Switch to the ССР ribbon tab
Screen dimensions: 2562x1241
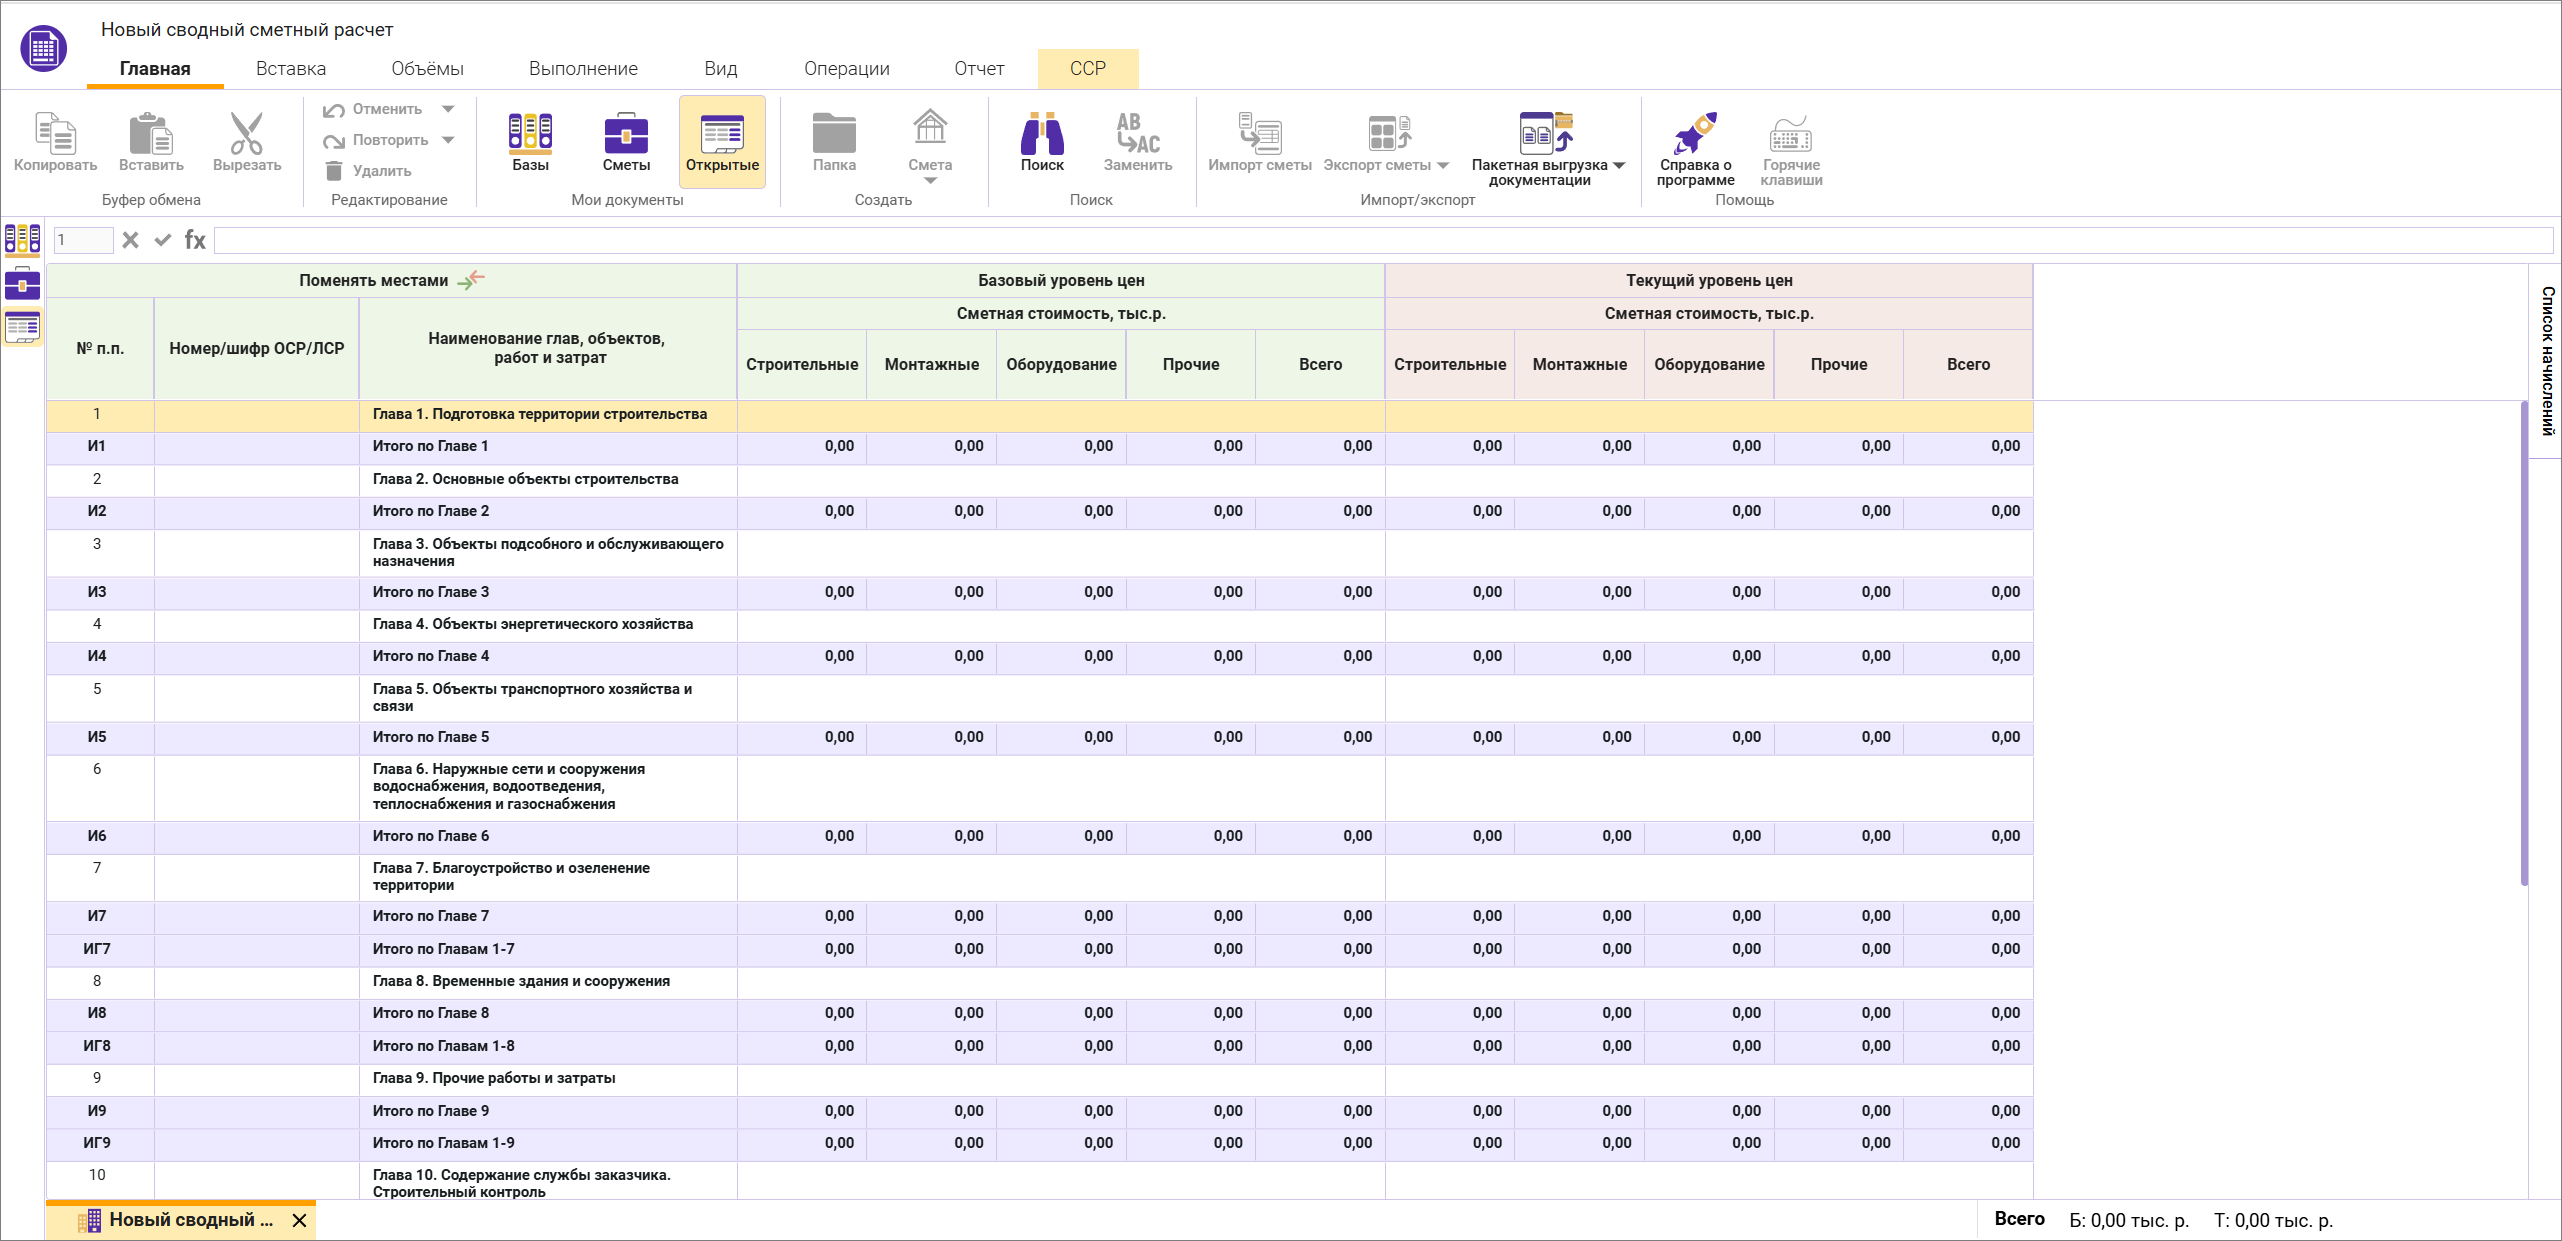[1087, 69]
